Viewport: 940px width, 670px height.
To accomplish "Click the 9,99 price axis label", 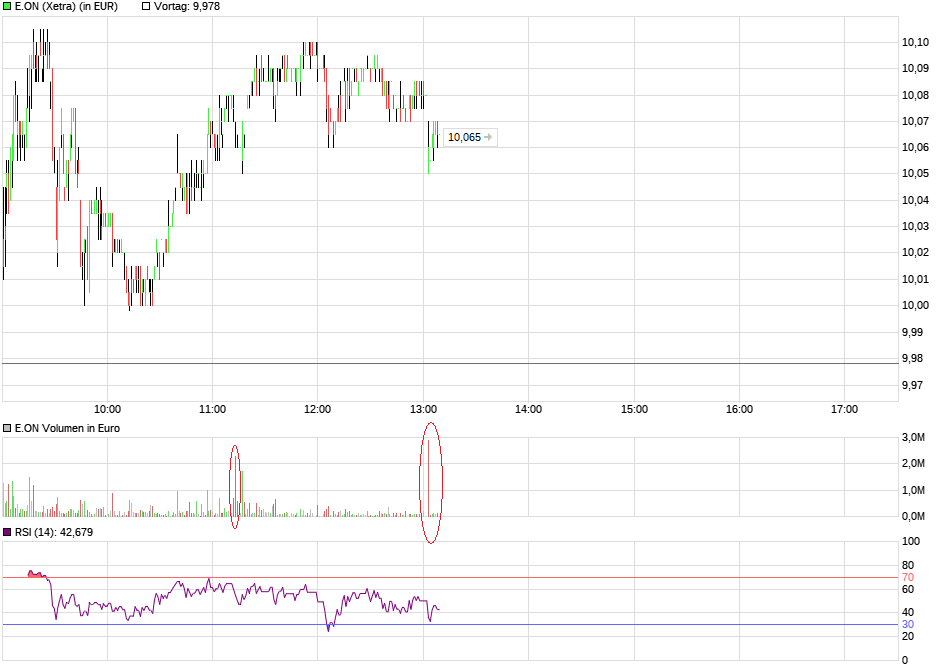I will pos(912,332).
